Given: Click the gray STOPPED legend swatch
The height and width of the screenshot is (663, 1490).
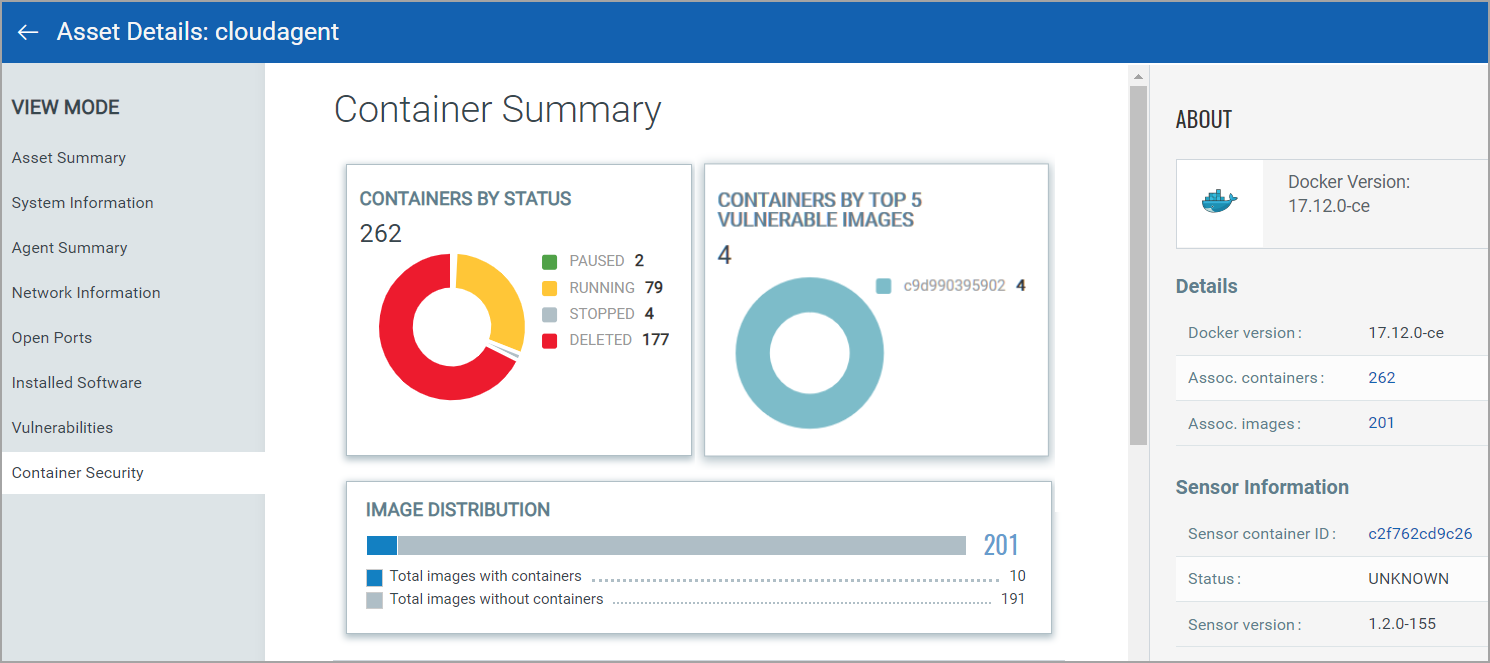Looking at the screenshot, I should point(549,314).
